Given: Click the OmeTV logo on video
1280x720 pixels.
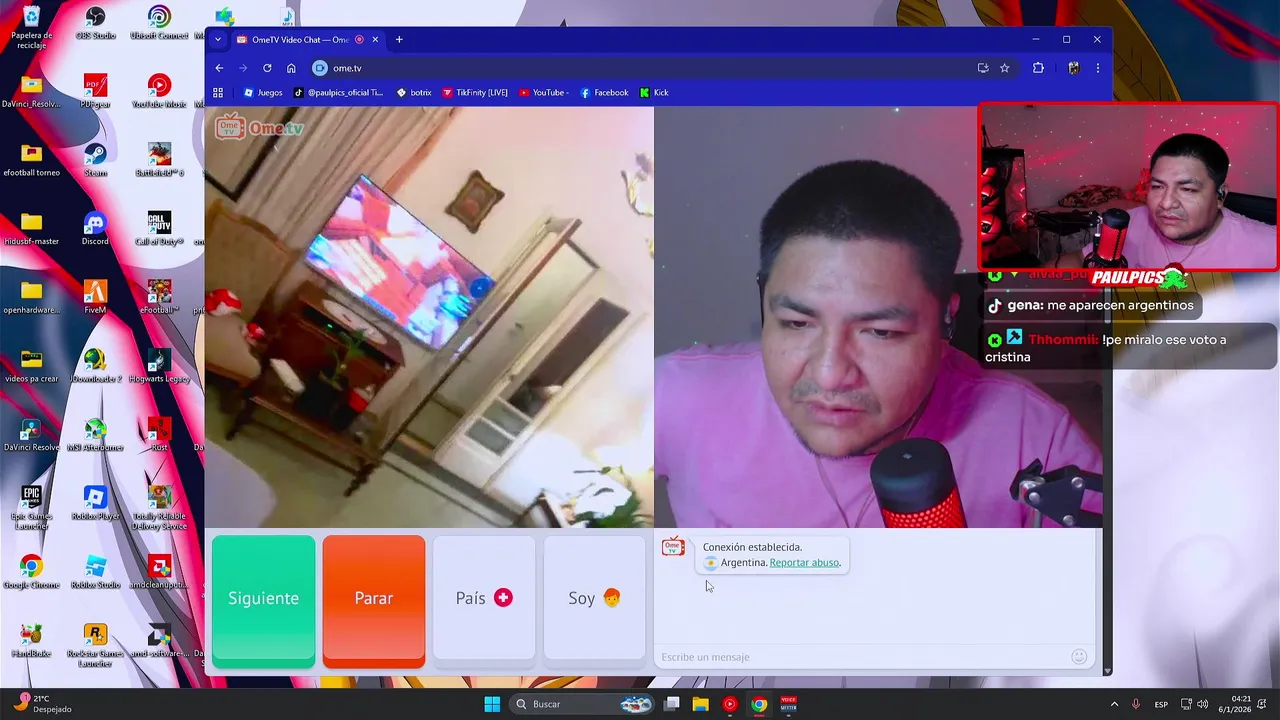Looking at the screenshot, I should pyautogui.click(x=259, y=127).
